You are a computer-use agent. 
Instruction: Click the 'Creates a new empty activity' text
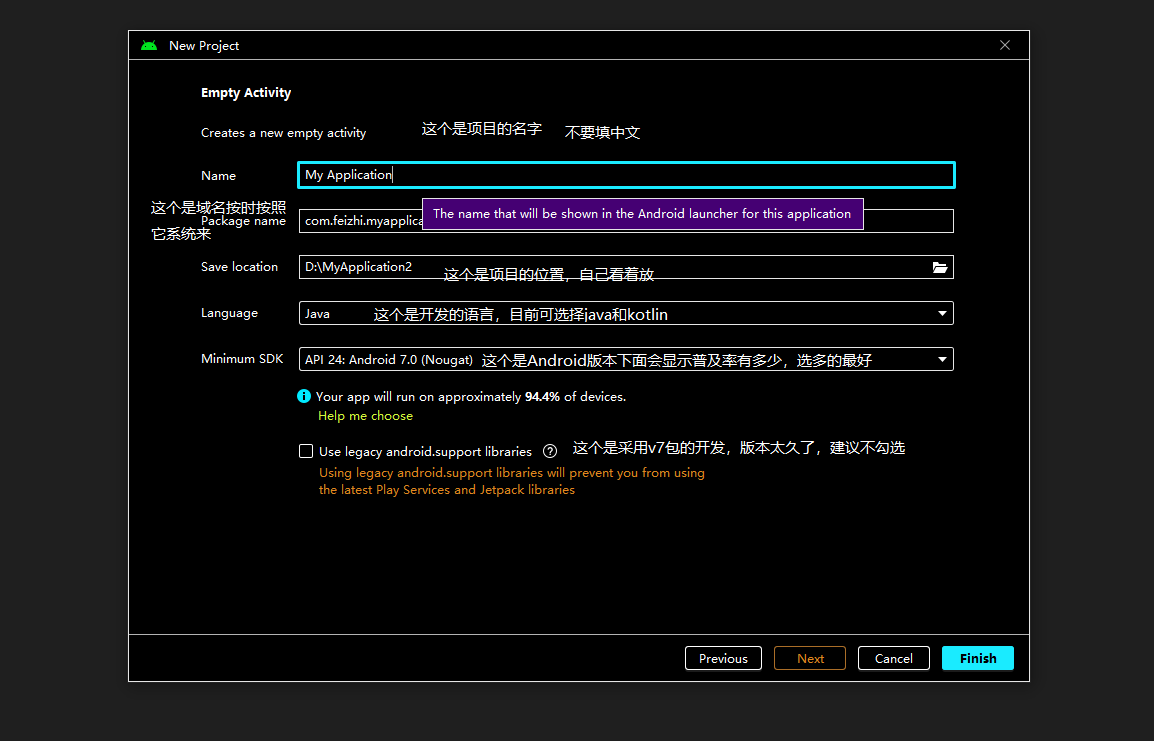[x=283, y=133]
